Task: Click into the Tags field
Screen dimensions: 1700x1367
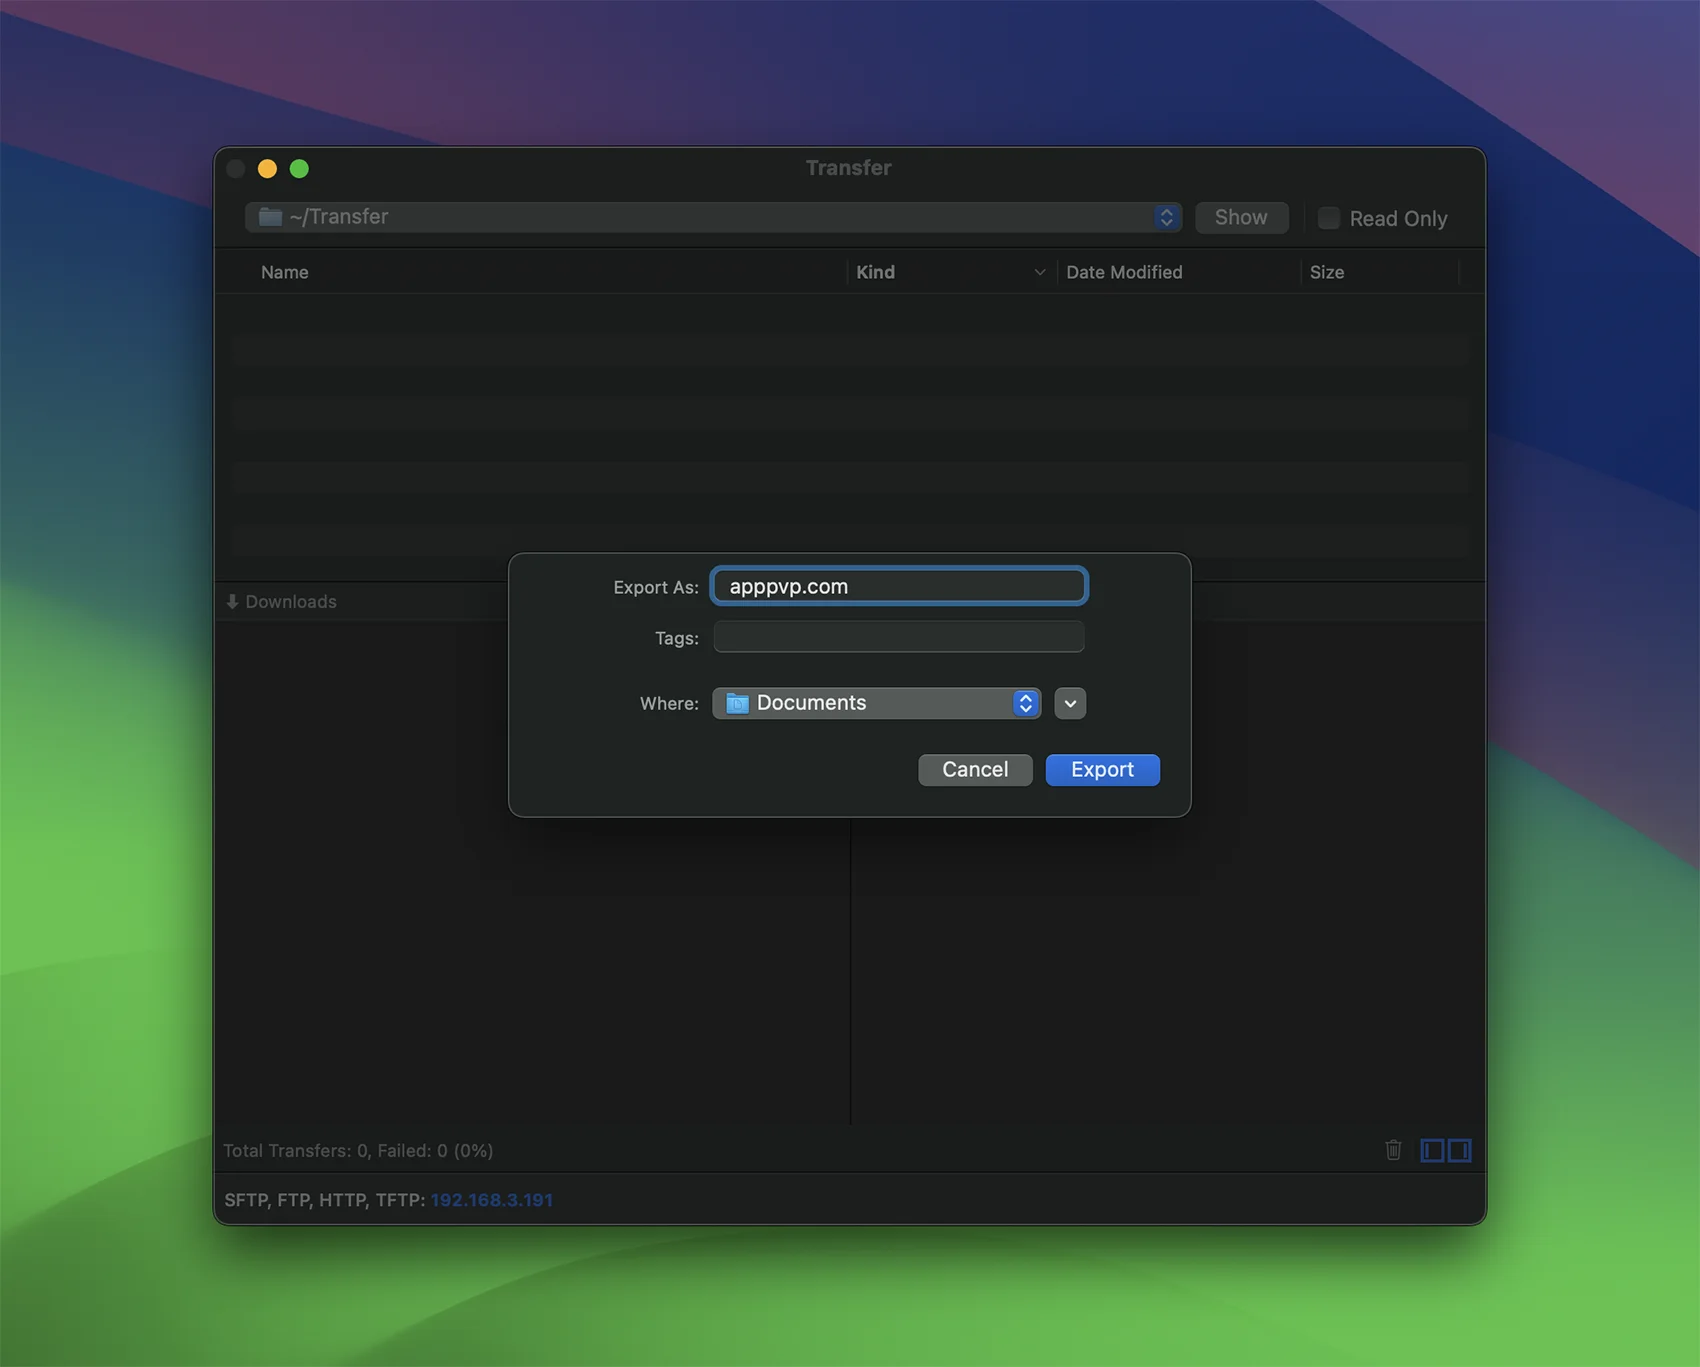Action: [x=899, y=637]
